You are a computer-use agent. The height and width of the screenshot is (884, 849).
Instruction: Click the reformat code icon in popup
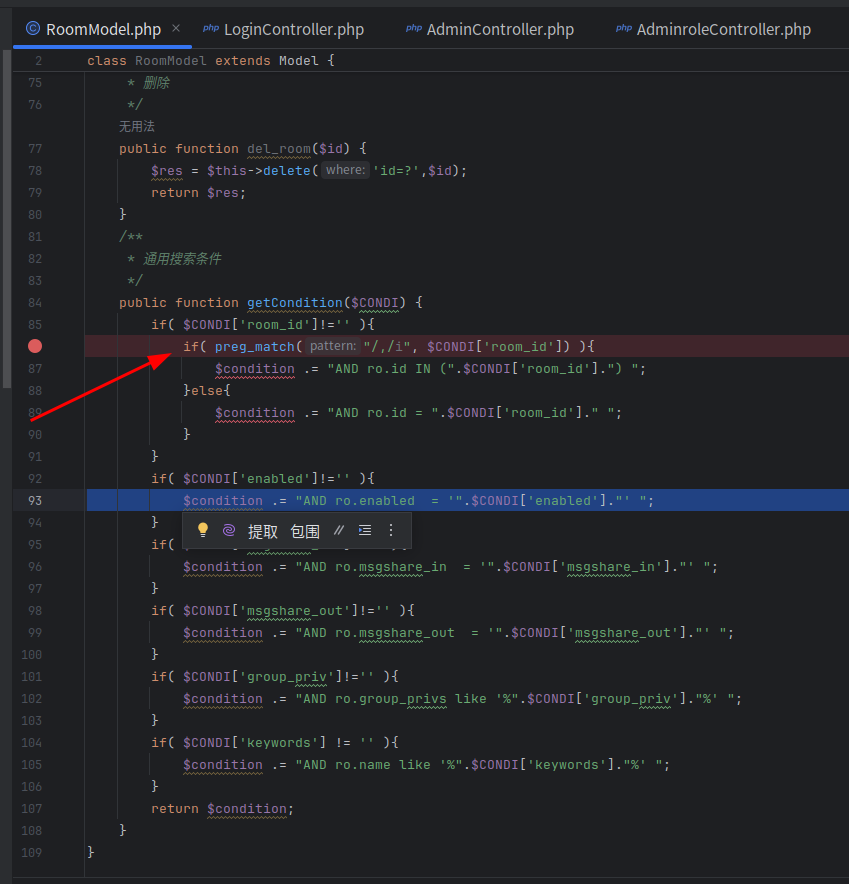(x=365, y=530)
